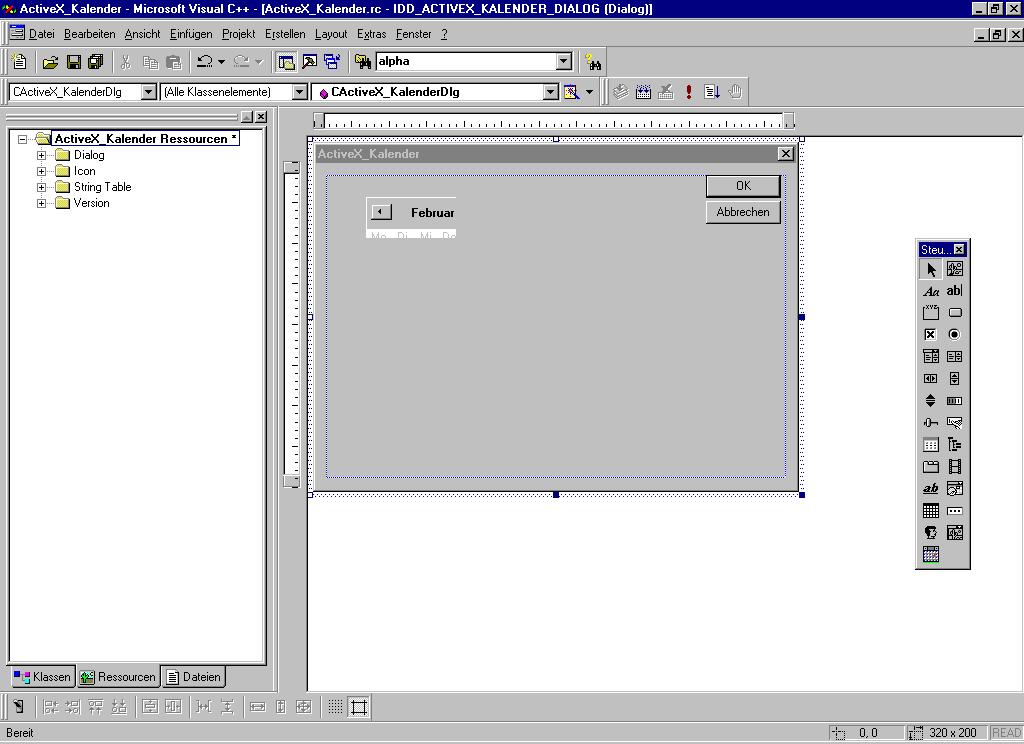Select the Static Text control tool
Screen dimensions: 1024x744
(x=931, y=291)
